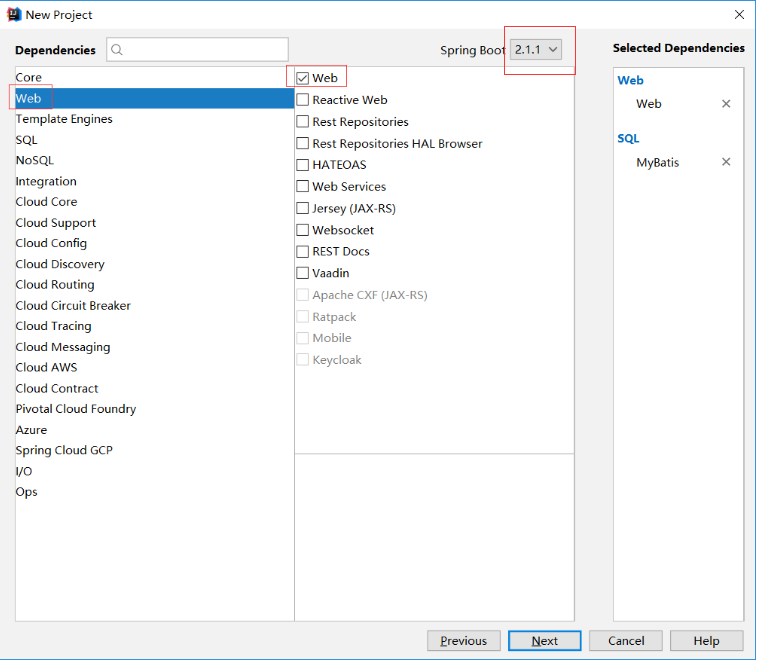Click the search magnifier icon in Dependencies field

pos(117,50)
